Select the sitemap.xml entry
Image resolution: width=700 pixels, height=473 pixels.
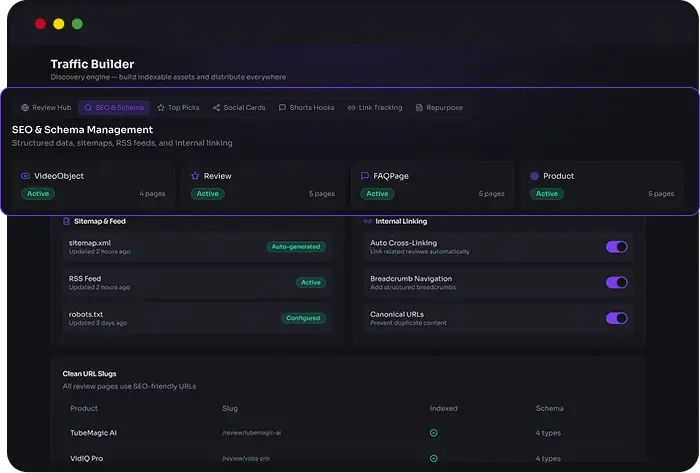click(197, 247)
